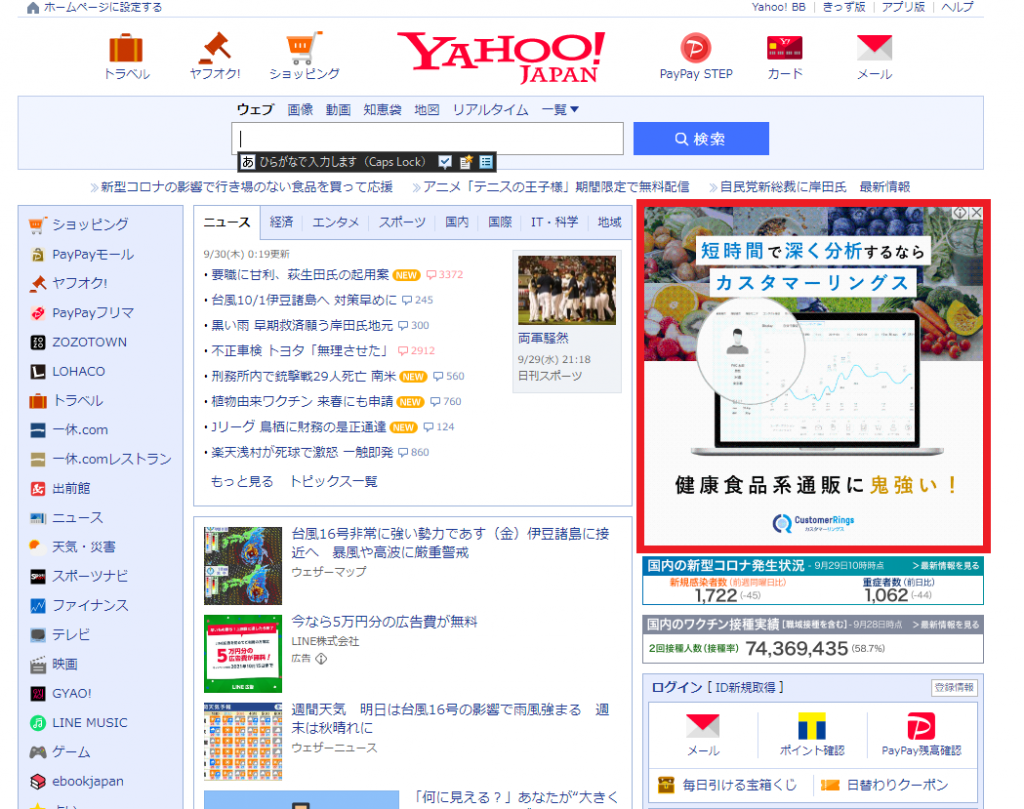This screenshot has width=1024, height=809.
Task: Select the 画像 search tab
Action: tap(300, 110)
